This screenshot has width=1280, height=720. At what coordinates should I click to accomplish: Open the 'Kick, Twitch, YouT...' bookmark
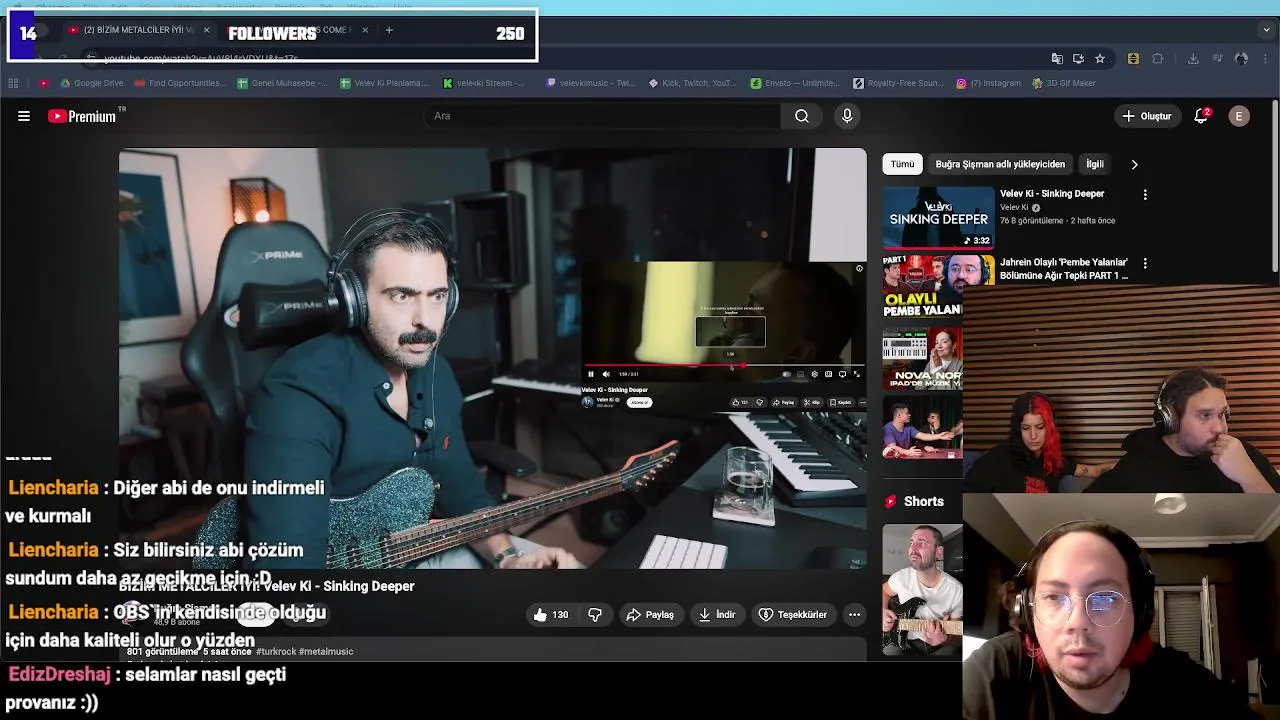693,83
